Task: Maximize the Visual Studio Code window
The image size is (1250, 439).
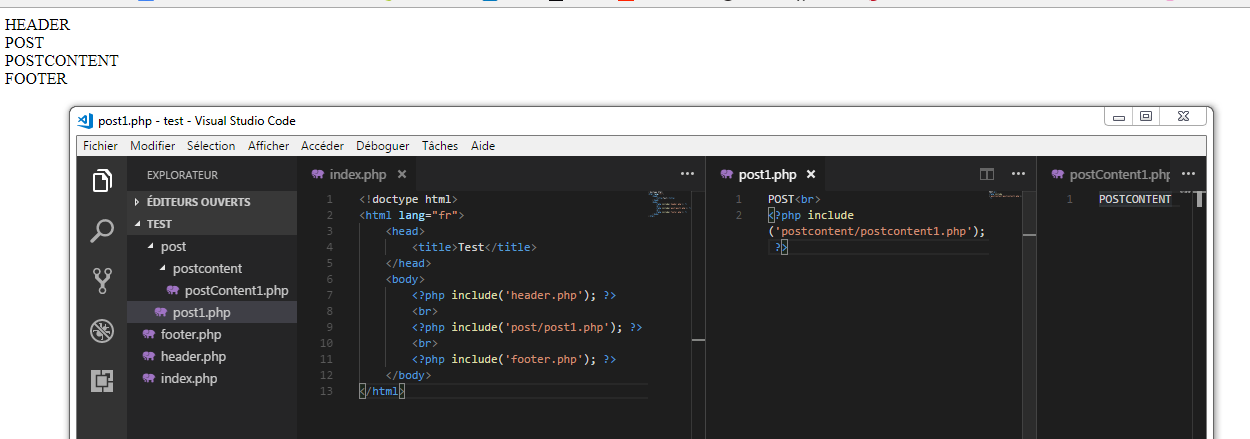Action: (x=1146, y=117)
